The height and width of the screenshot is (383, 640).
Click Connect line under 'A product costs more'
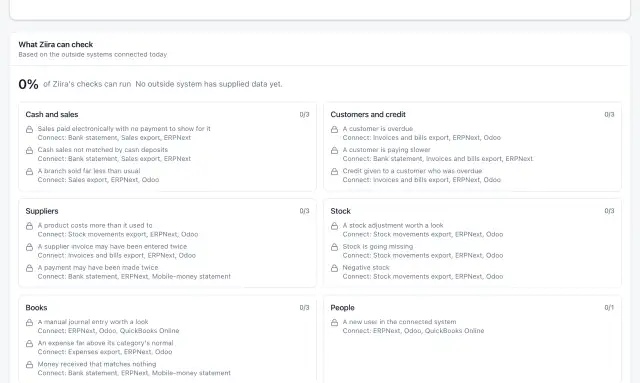118,234
